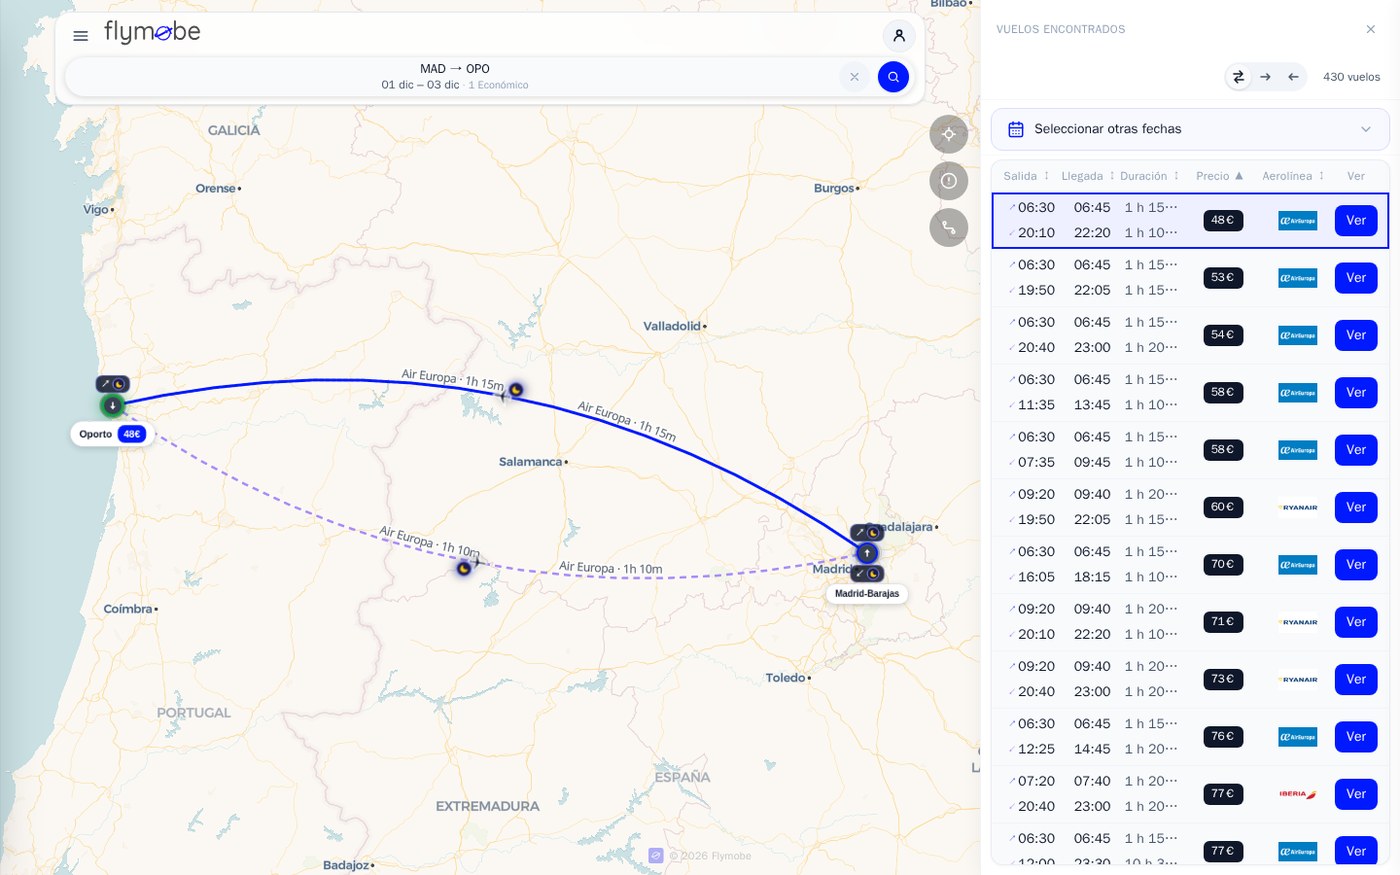Image resolution: width=1400 pixels, height=875 pixels.
Task: Sort flights by Salida column
Action: pyautogui.click(x=1026, y=176)
